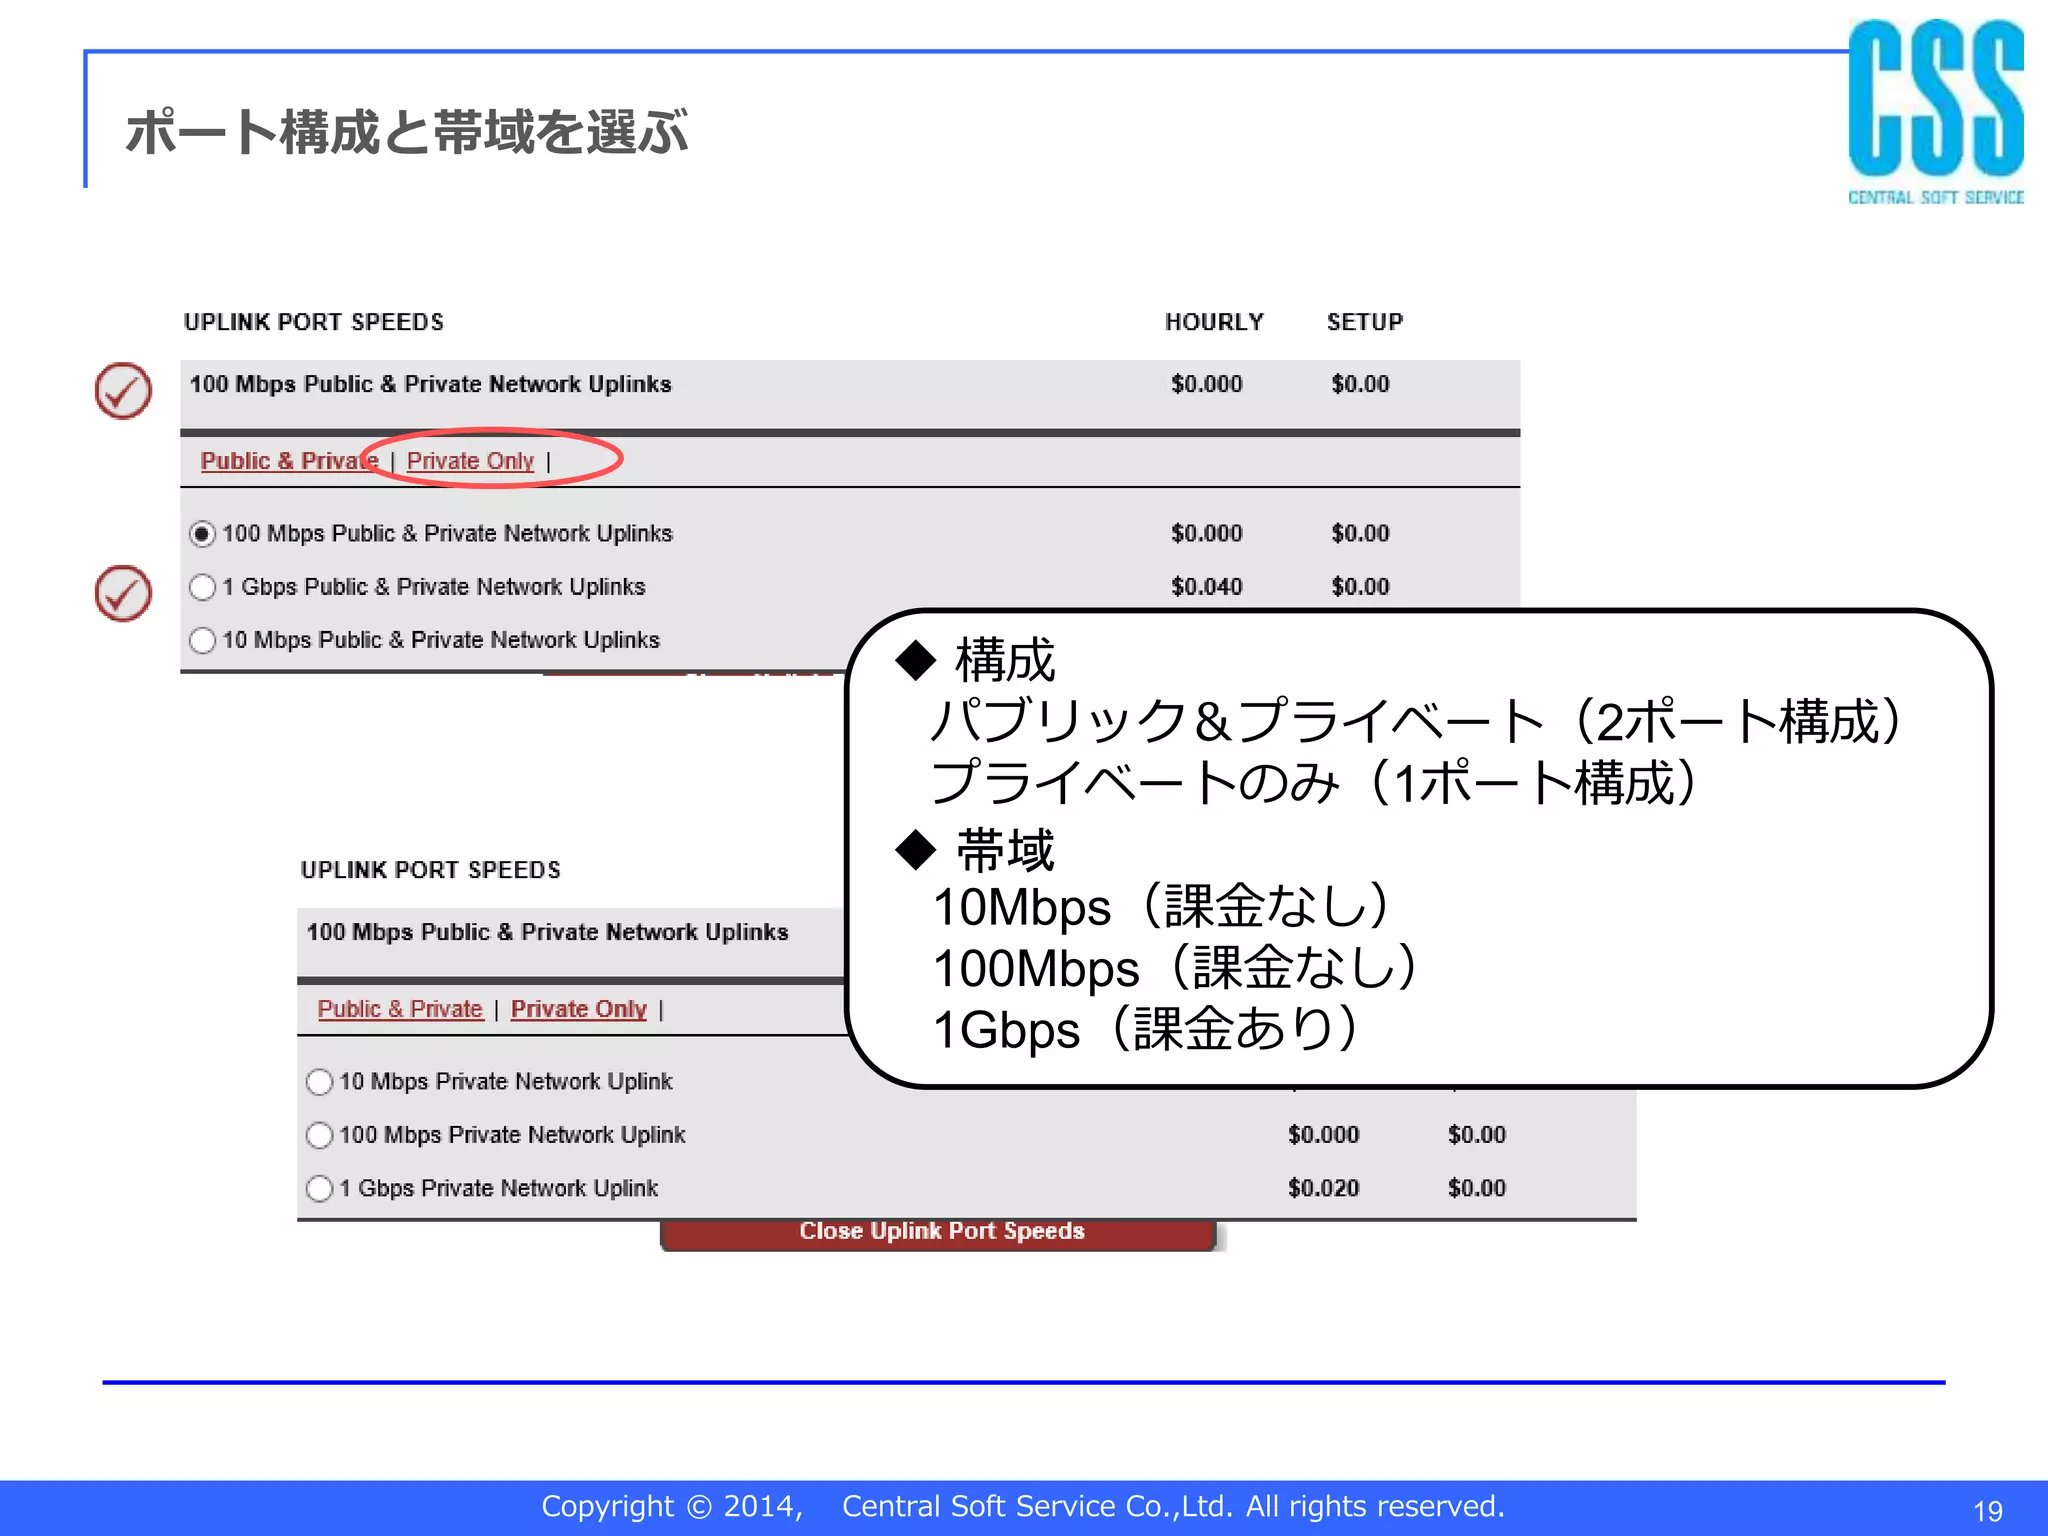Click $0.000 hourly price of 100 Mbps Private Uplink
The height and width of the screenshot is (1536, 2048).
1324,1135
